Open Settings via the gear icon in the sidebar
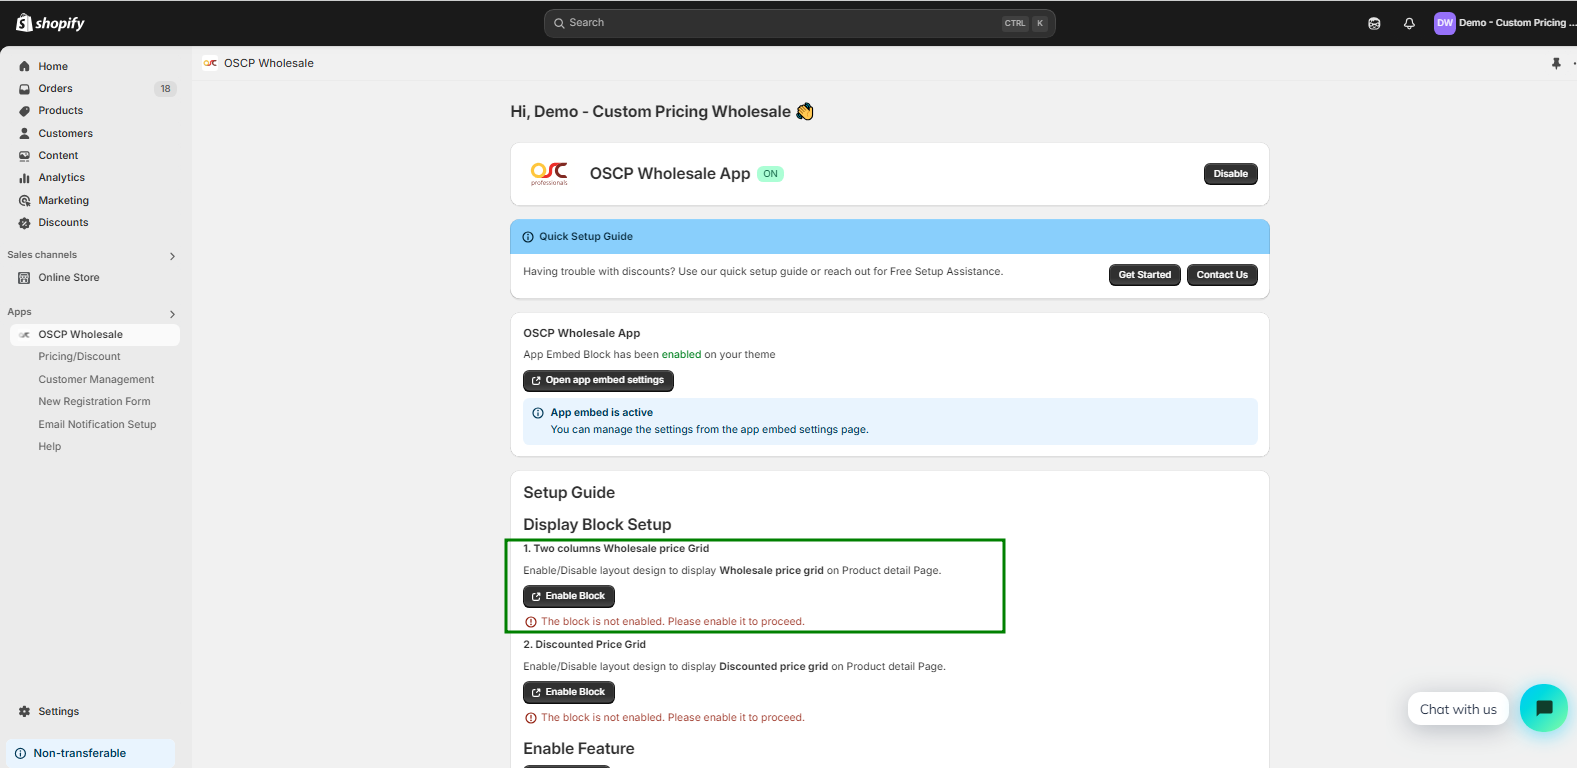 click(x=25, y=711)
